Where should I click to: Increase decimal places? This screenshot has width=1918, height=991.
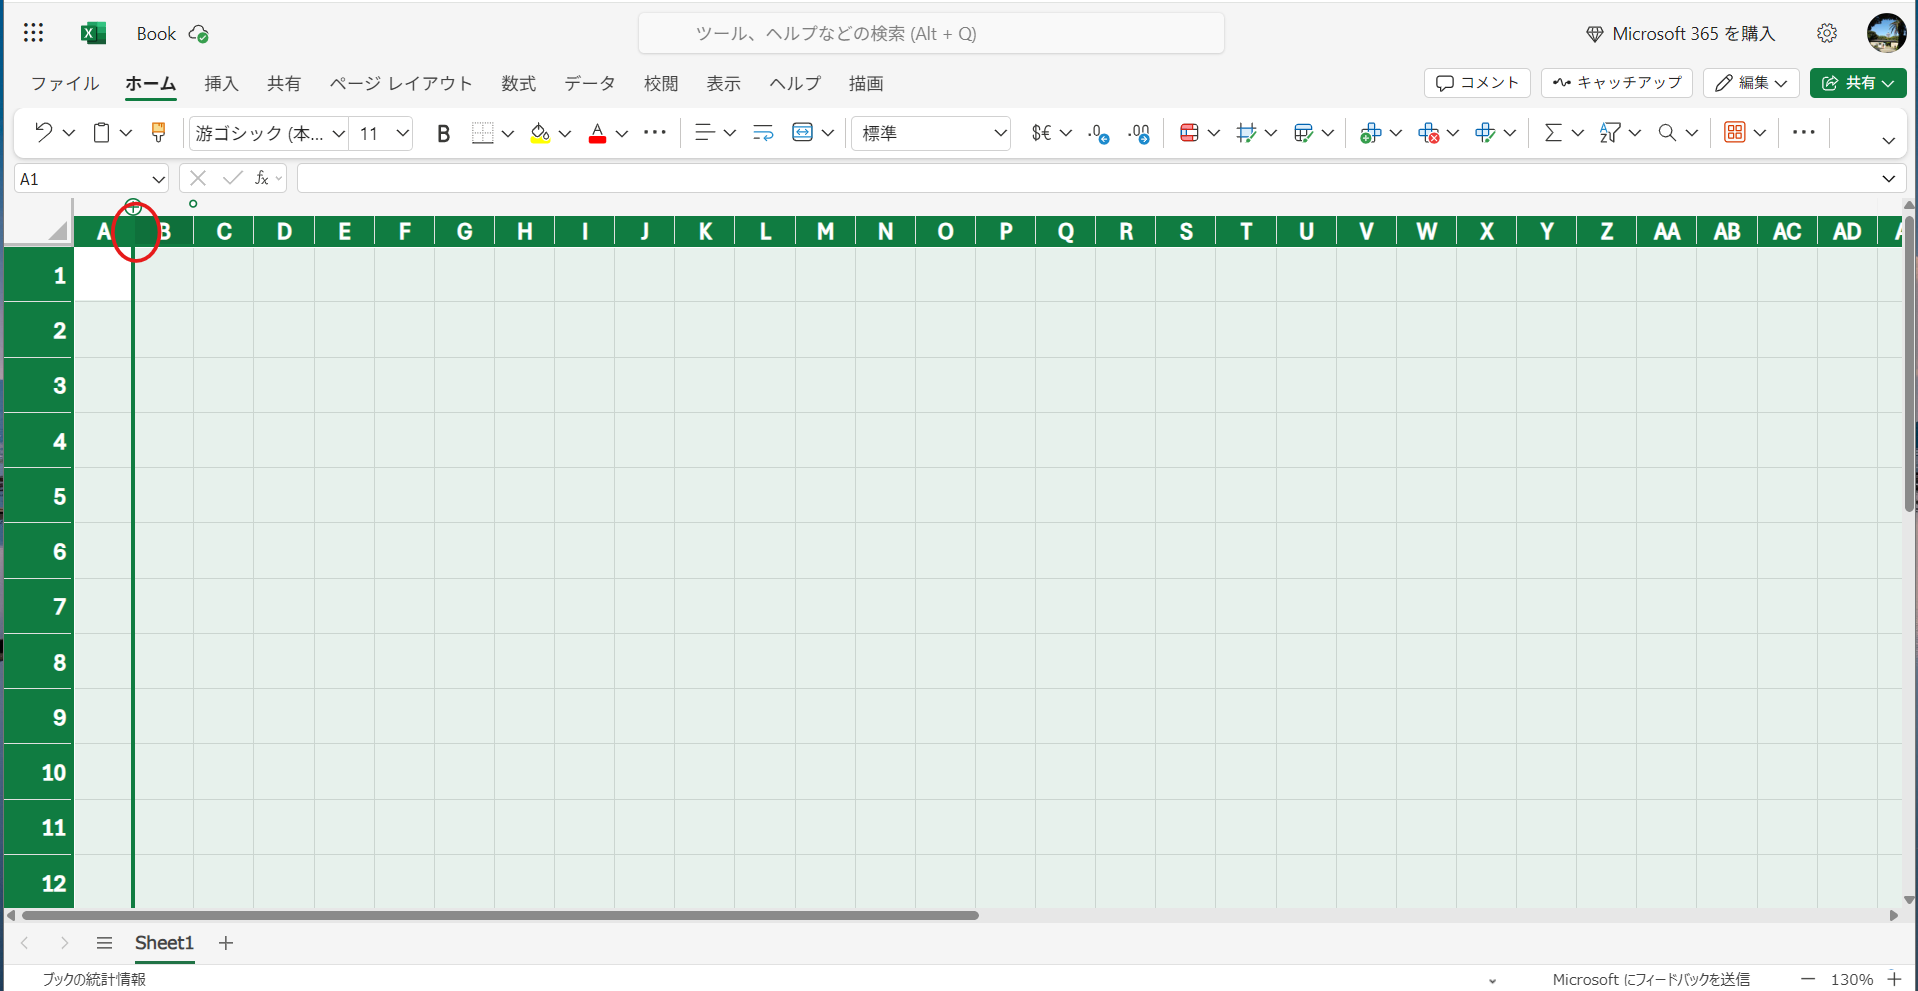1139,133
